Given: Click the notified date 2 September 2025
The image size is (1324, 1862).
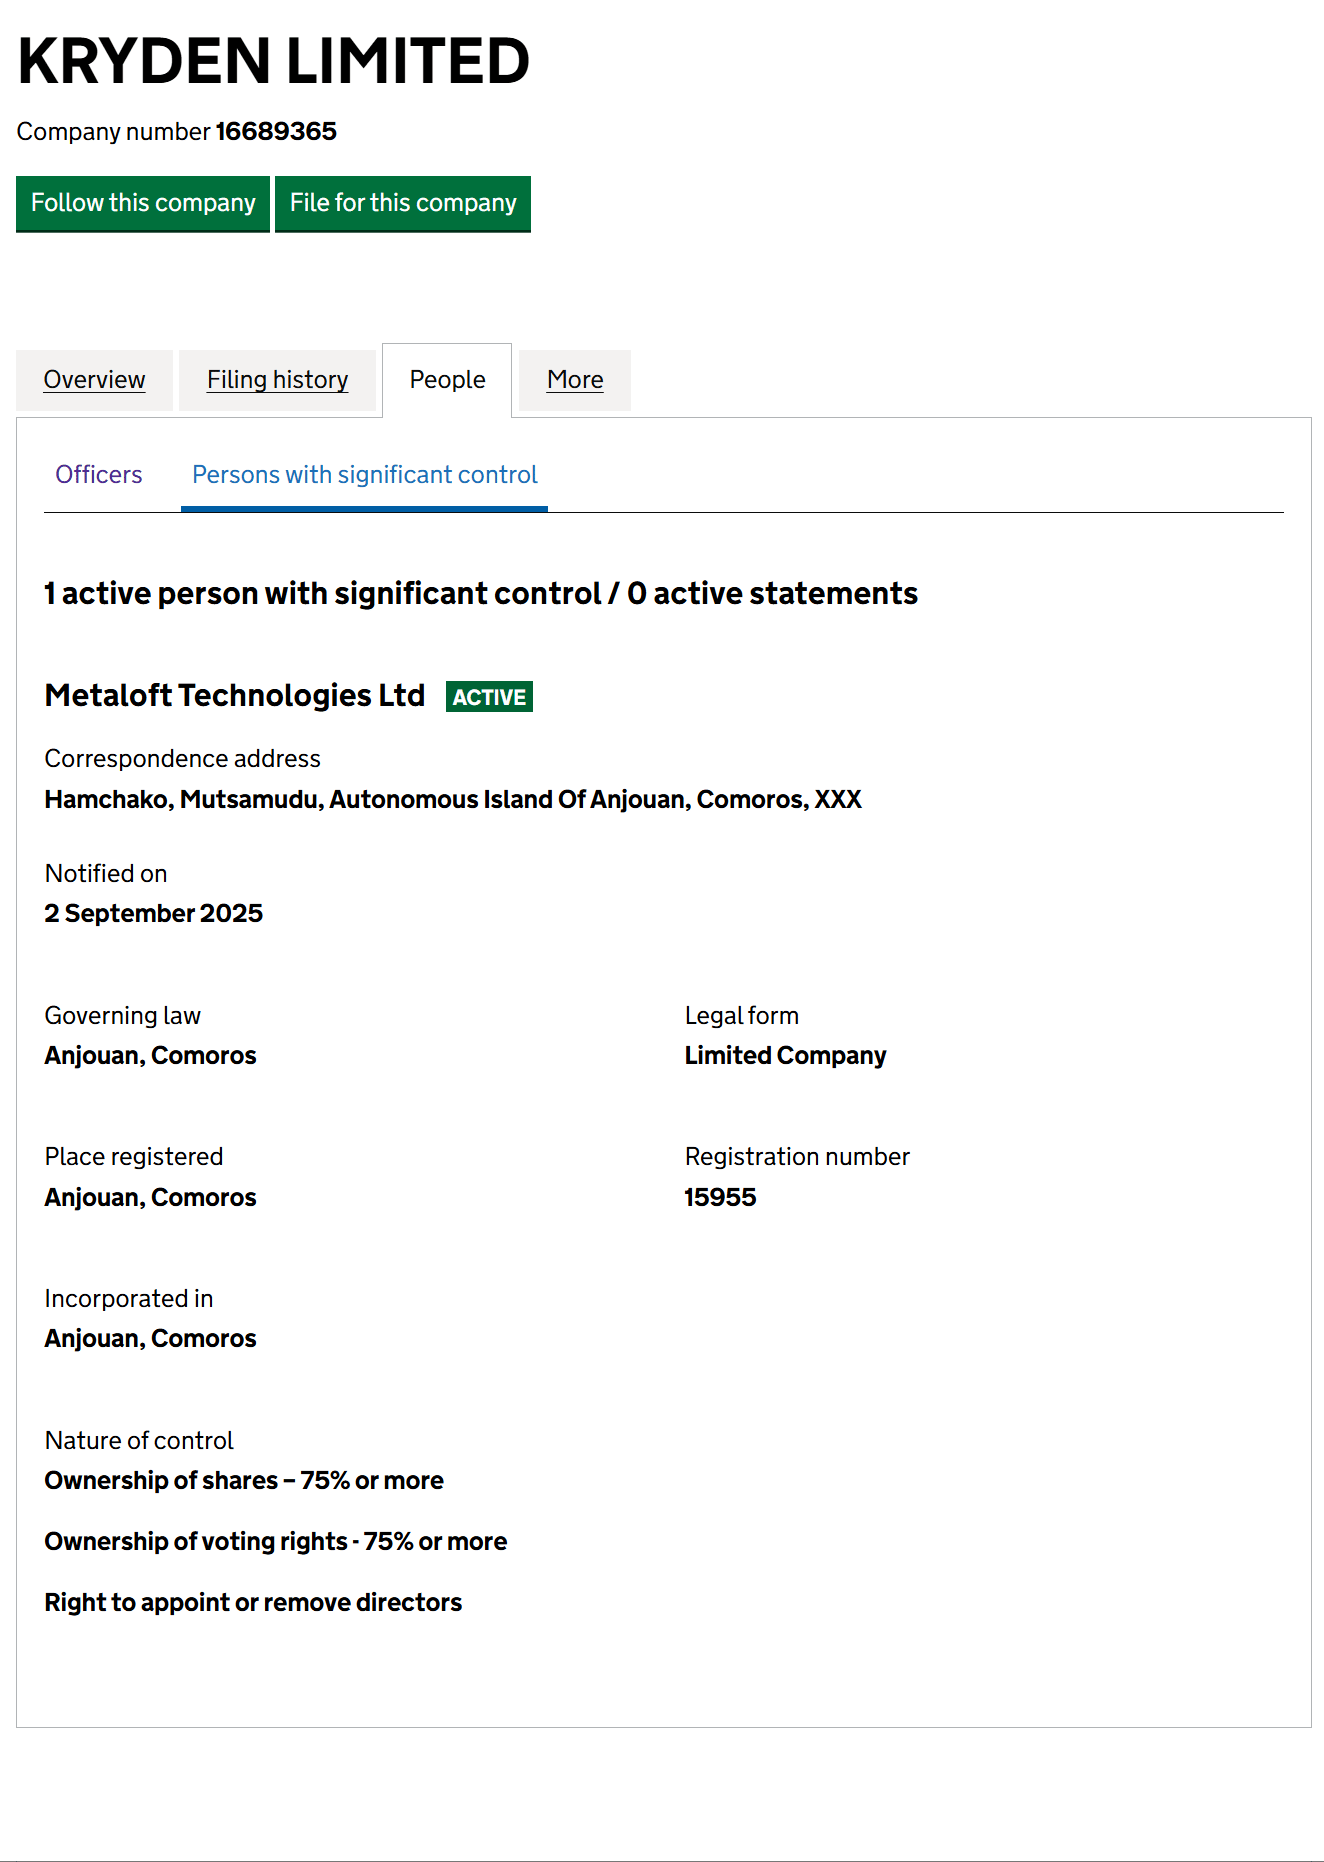Looking at the screenshot, I should [x=154, y=913].
